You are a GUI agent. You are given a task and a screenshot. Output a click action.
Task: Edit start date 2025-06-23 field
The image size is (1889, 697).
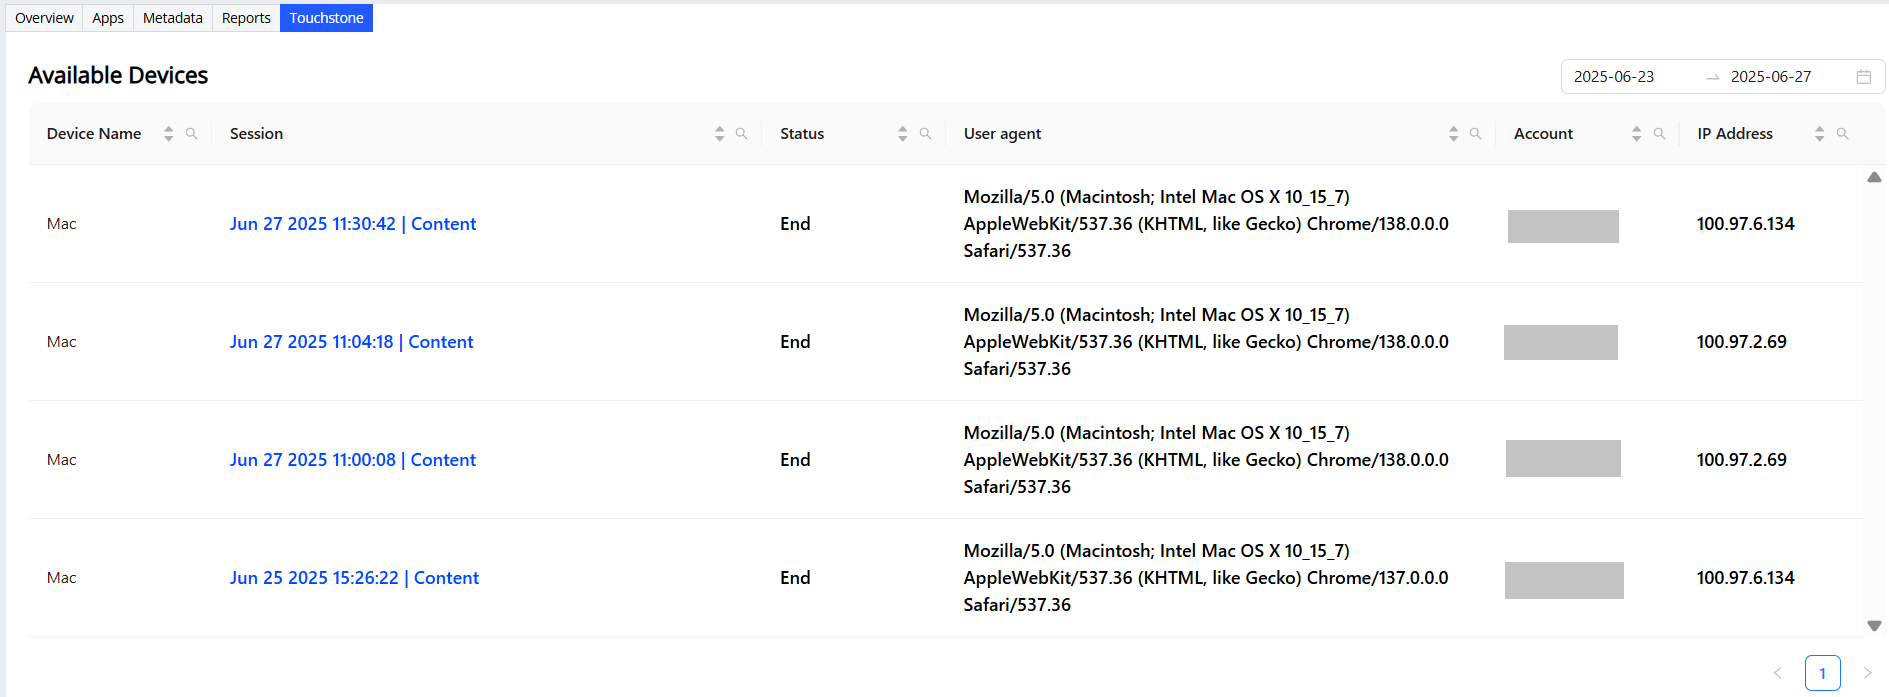tap(1613, 77)
